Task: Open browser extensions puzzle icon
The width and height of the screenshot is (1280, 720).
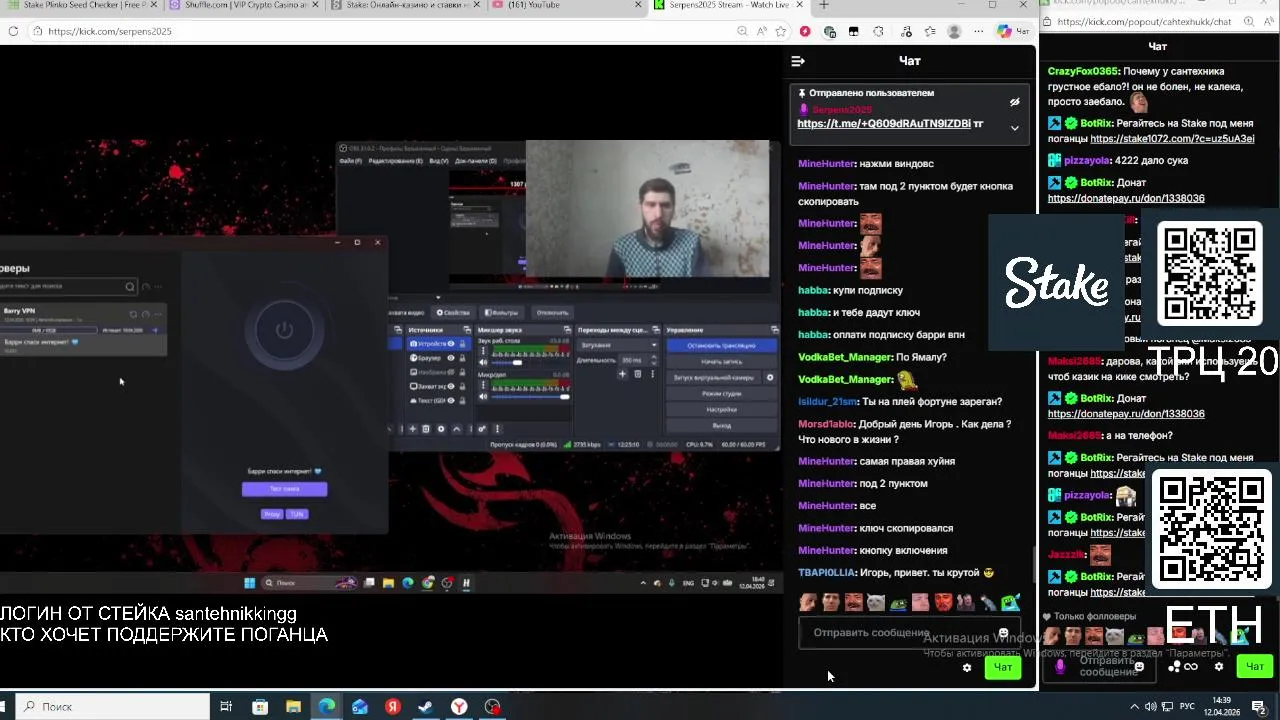Action: click(x=878, y=31)
